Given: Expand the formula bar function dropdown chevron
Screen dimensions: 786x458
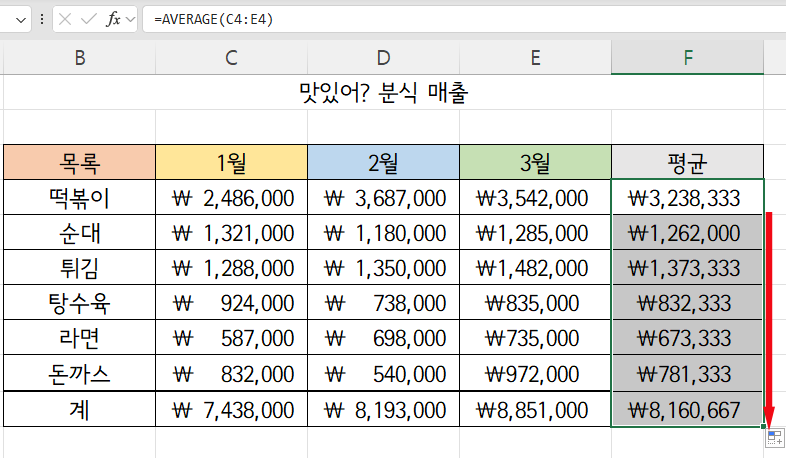Looking at the screenshot, I should [x=130, y=20].
